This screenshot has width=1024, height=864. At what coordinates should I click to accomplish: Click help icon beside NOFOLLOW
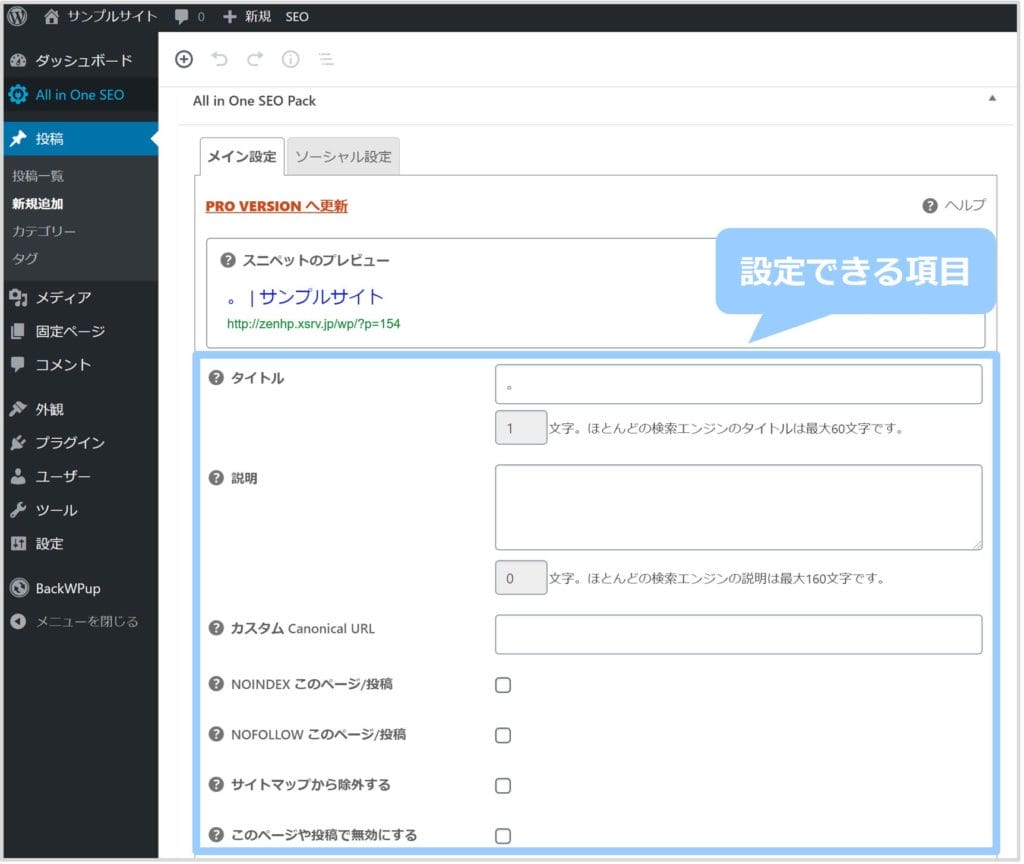217,736
